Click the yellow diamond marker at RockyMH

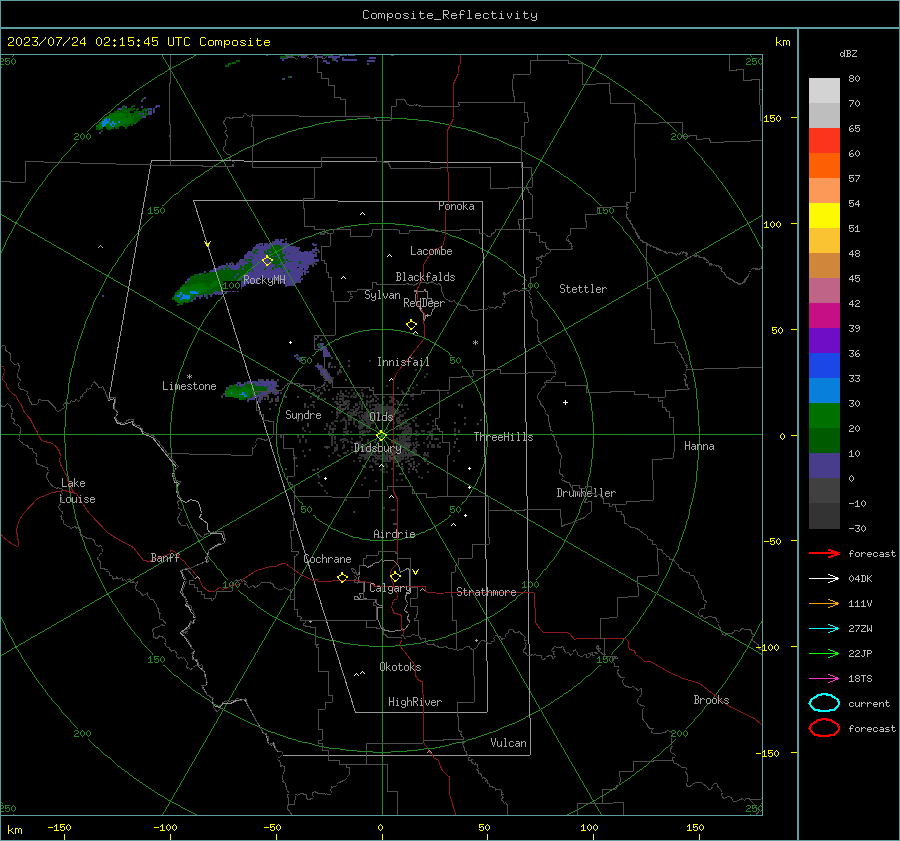[267, 261]
